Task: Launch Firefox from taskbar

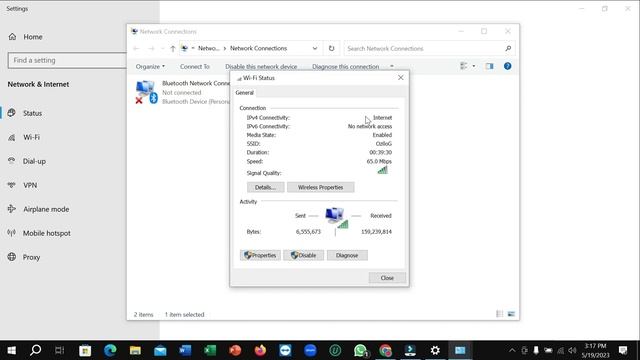Action: [260, 350]
